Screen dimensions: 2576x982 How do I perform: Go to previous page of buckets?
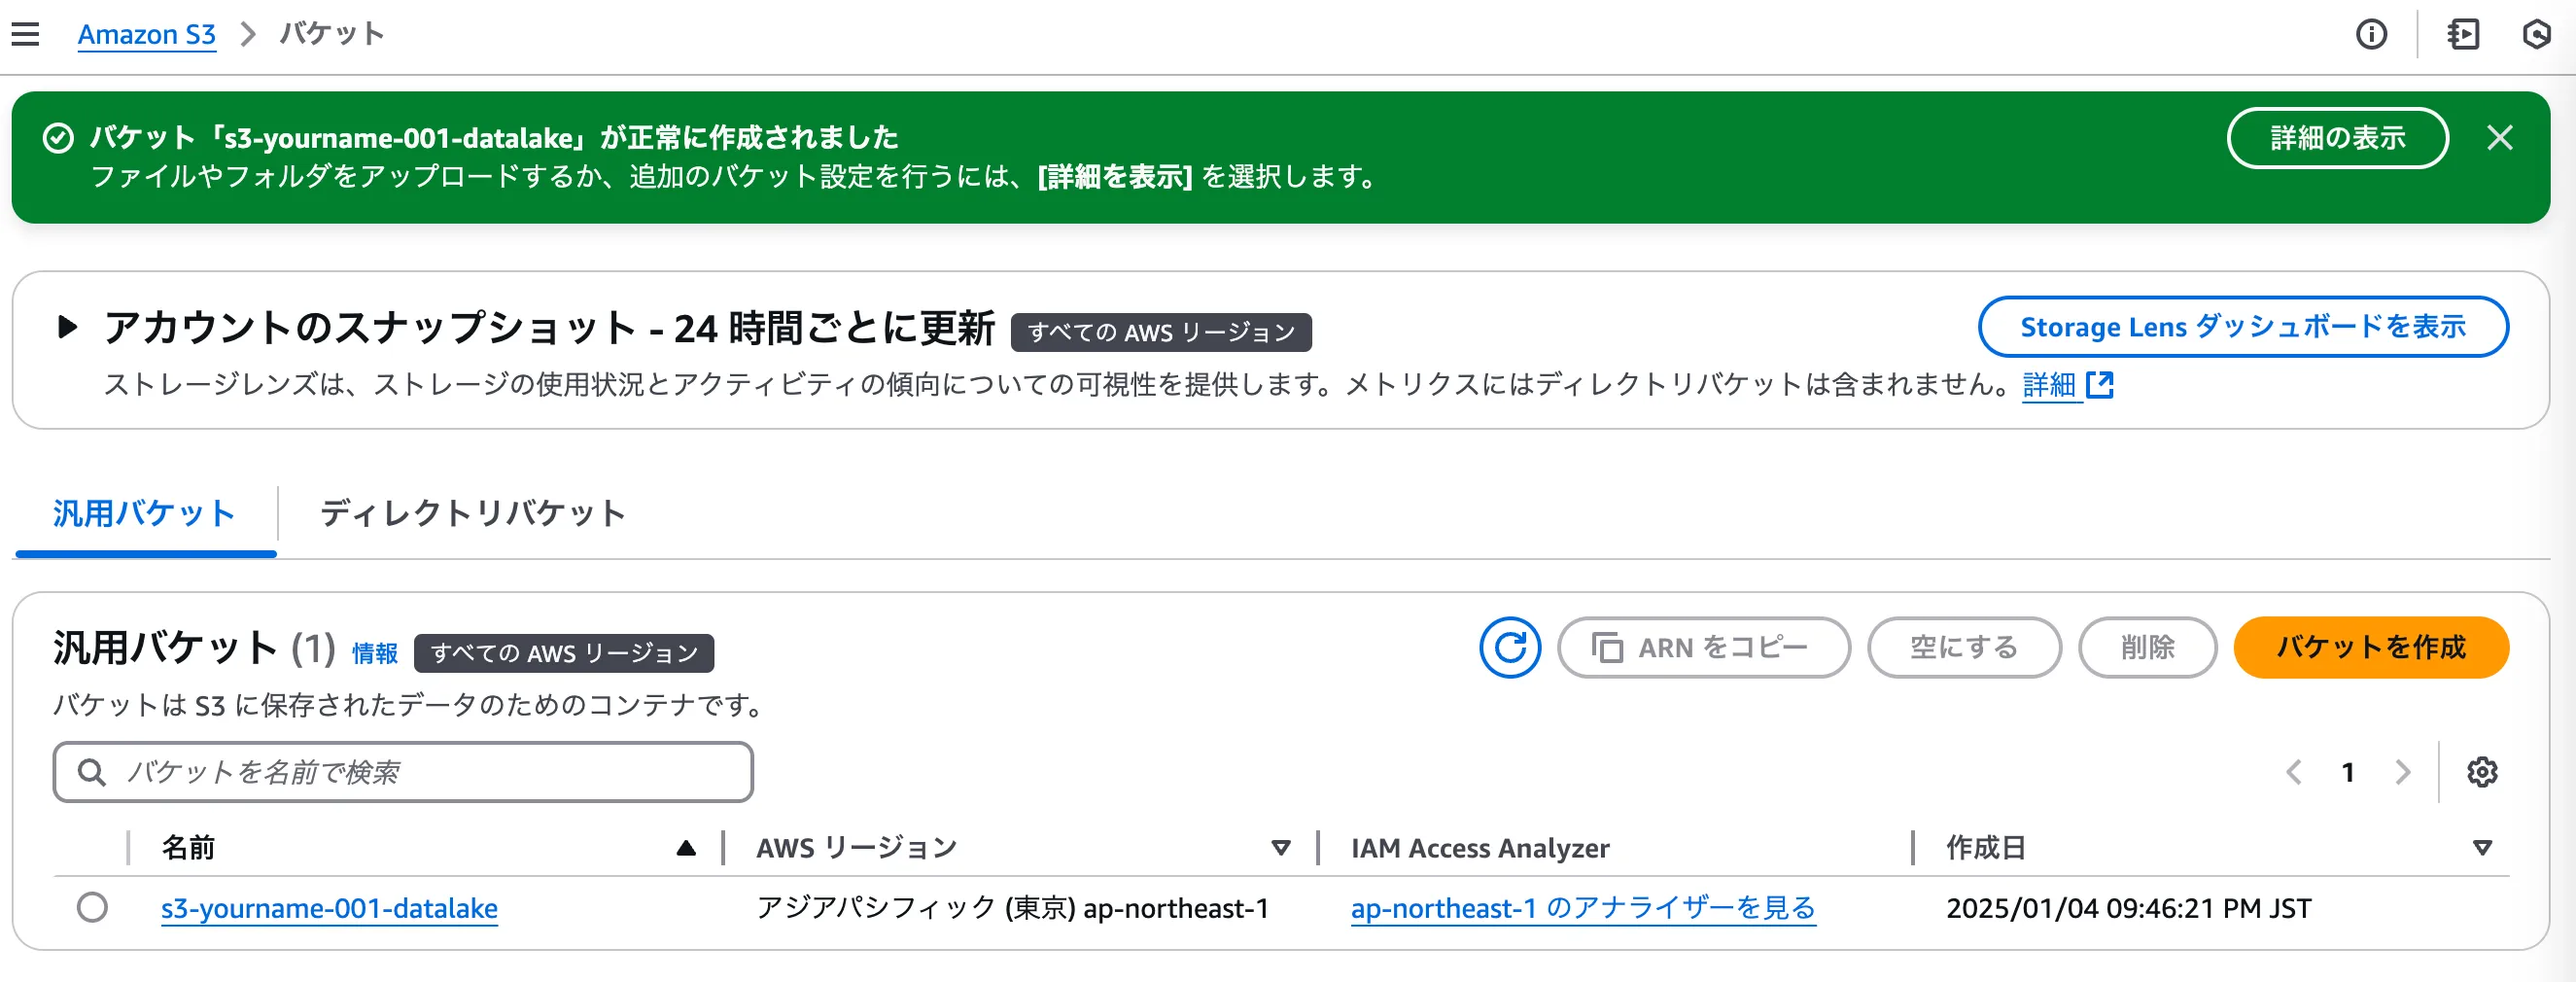point(2294,772)
